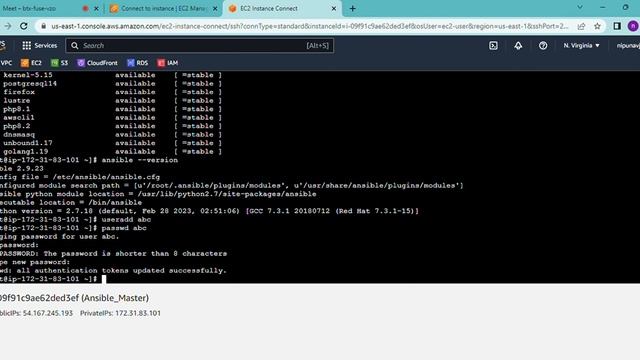Open the help question mark menu
This screenshot has width=640, height=360.
(x=543, y=46)
